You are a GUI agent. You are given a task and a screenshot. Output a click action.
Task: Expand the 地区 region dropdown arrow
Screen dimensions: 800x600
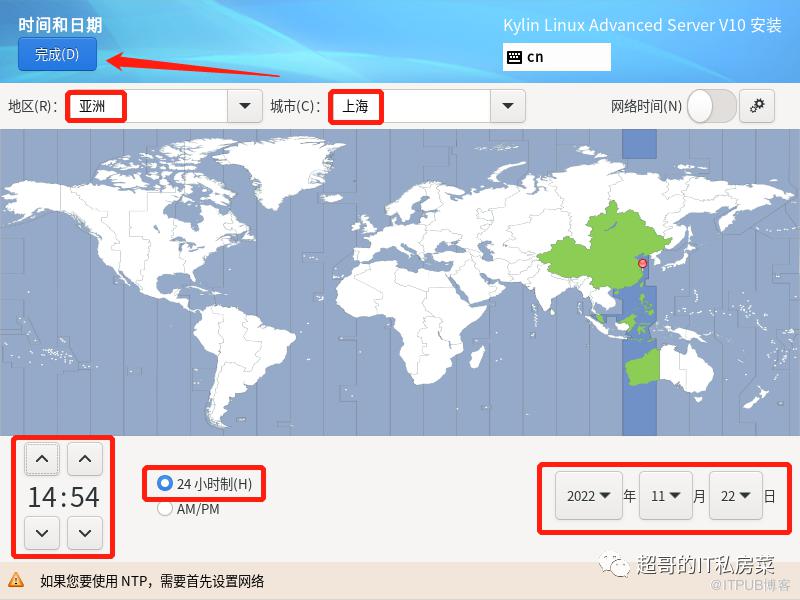(244, 106)
